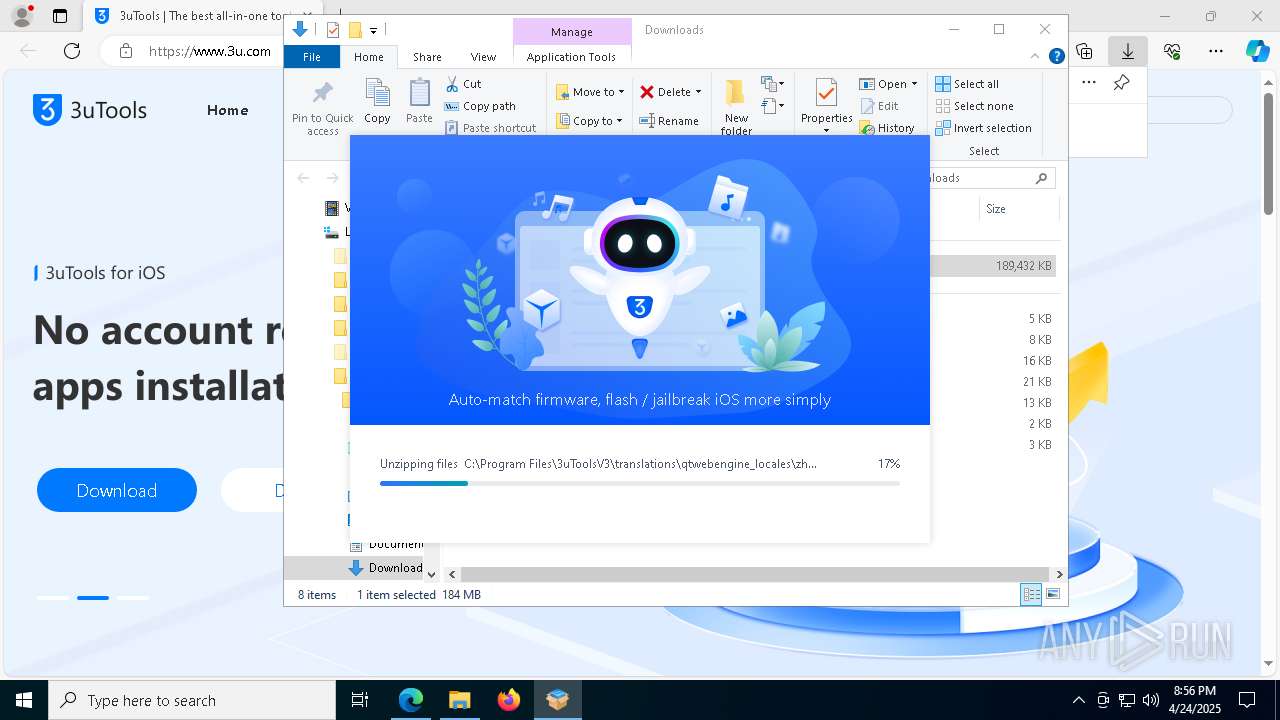The width and height of the screenshot is (1280, 720).
Task: Open Easy access dropdown in ribbon
Action: pos(772,106)
